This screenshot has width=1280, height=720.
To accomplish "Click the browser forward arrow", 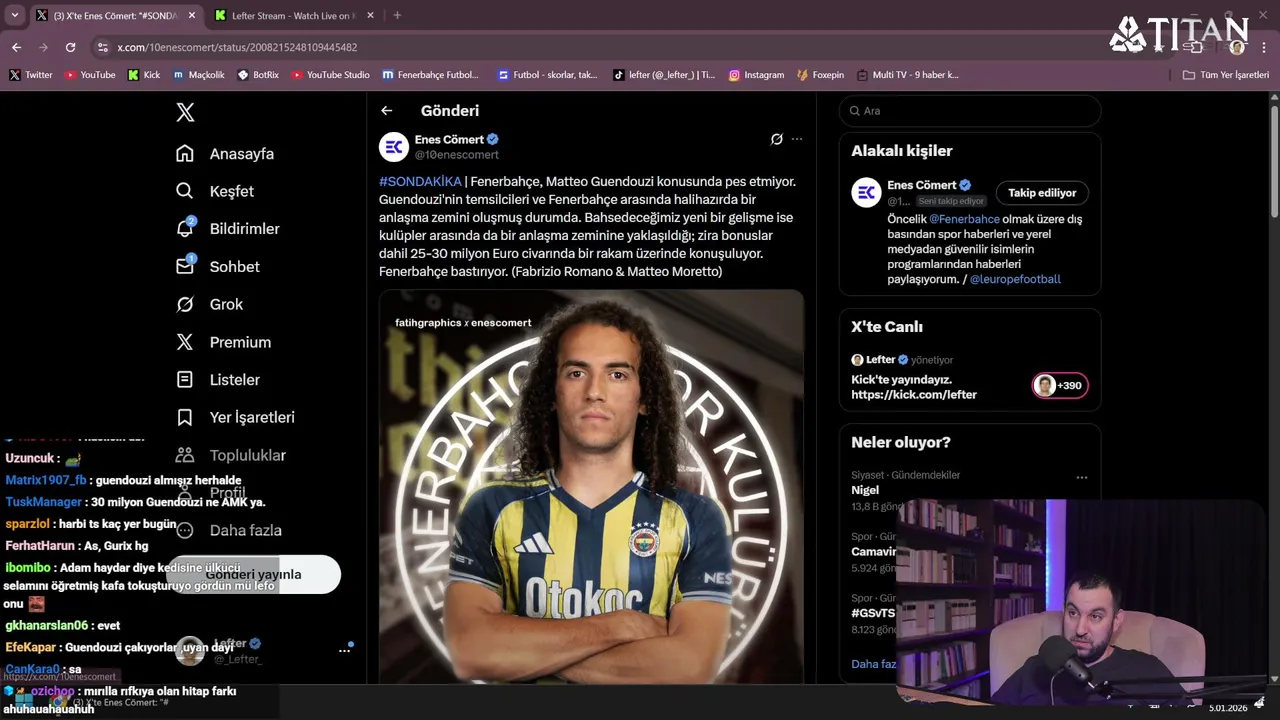I will pos(43,47).
